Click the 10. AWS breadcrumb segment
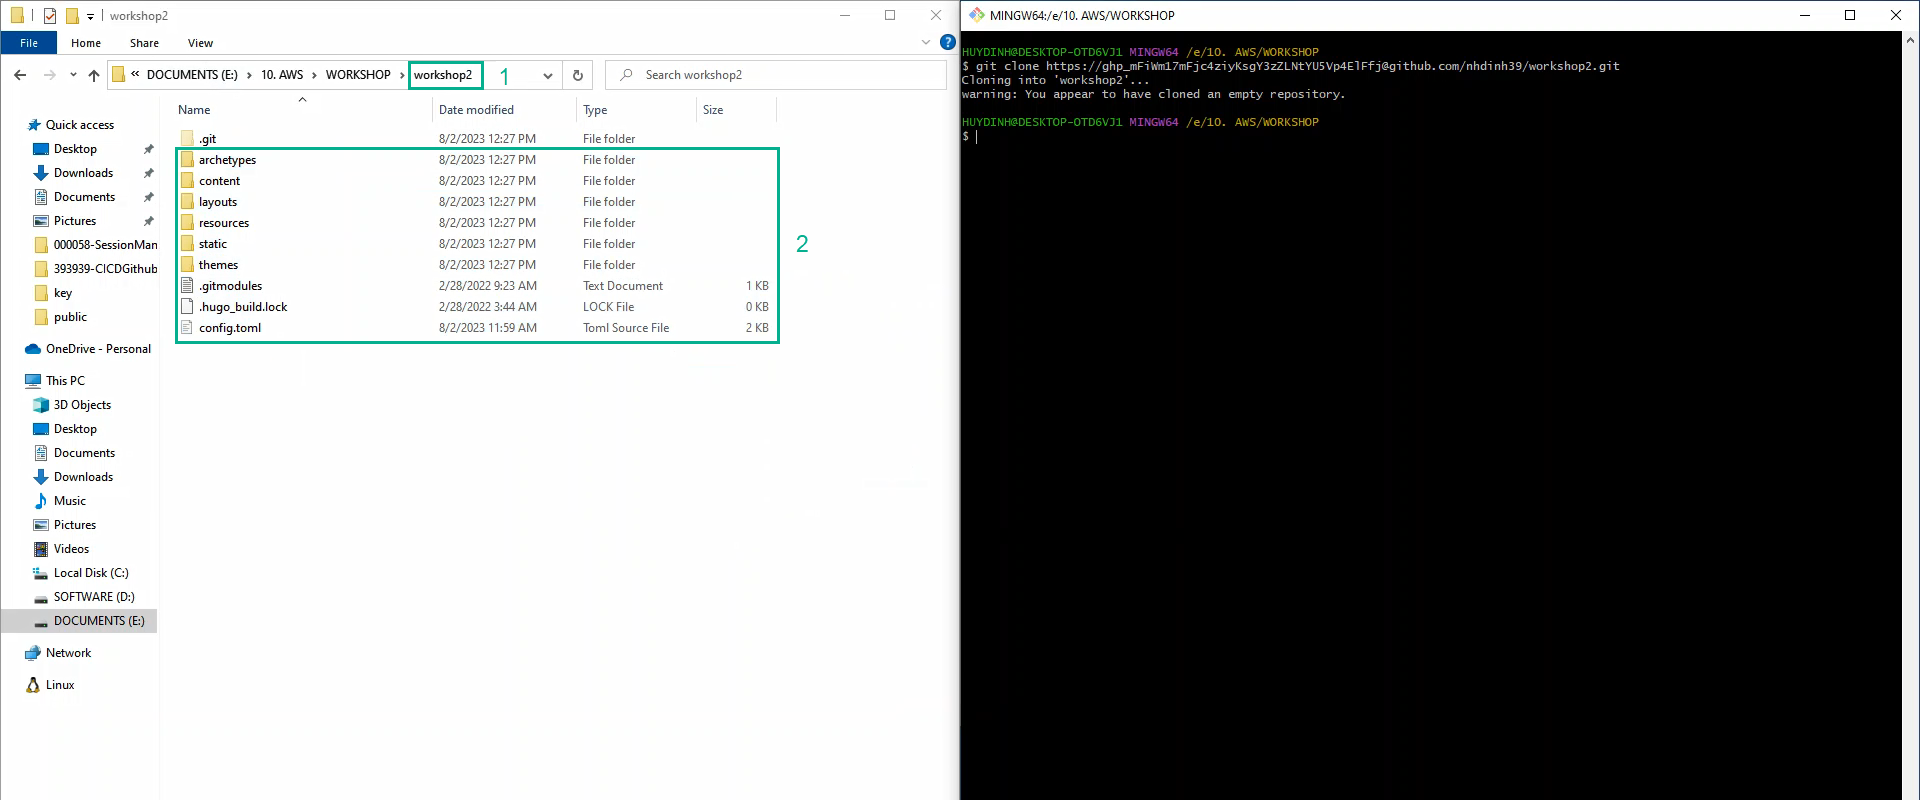1920x800 pixels. pyautogui.click(x=282, y=75)
